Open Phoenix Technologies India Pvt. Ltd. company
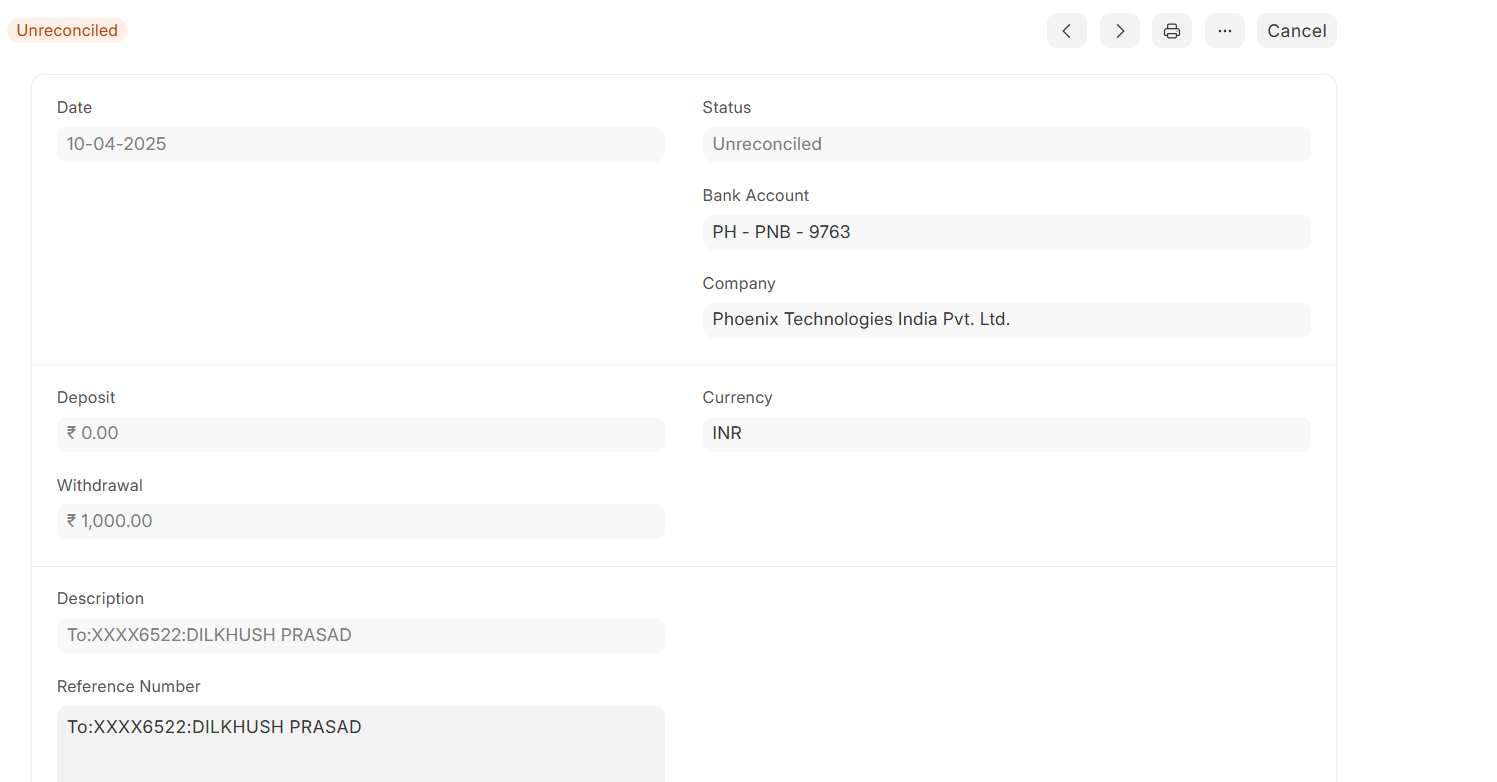1497x782 pixels. 861,320
